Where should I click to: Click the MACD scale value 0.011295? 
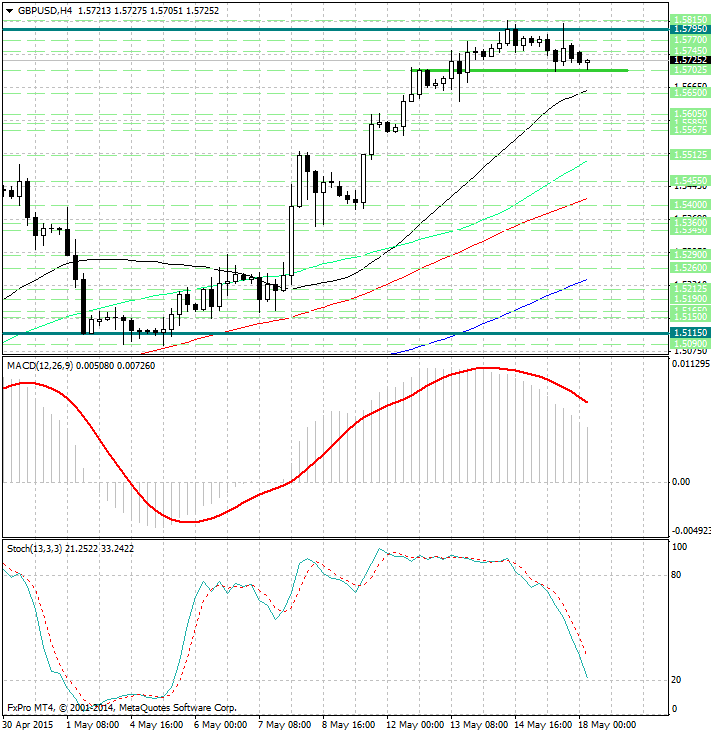(691, 364)
